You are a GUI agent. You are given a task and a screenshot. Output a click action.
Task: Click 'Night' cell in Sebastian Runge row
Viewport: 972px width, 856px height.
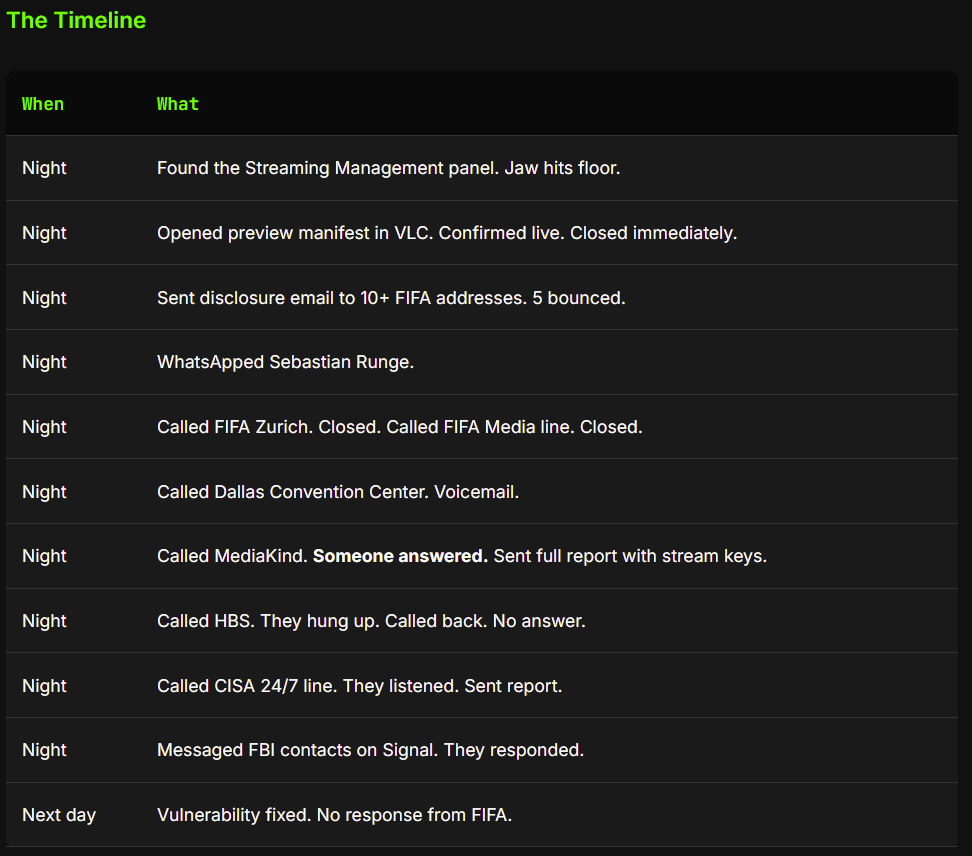click(x=44, y=362)
